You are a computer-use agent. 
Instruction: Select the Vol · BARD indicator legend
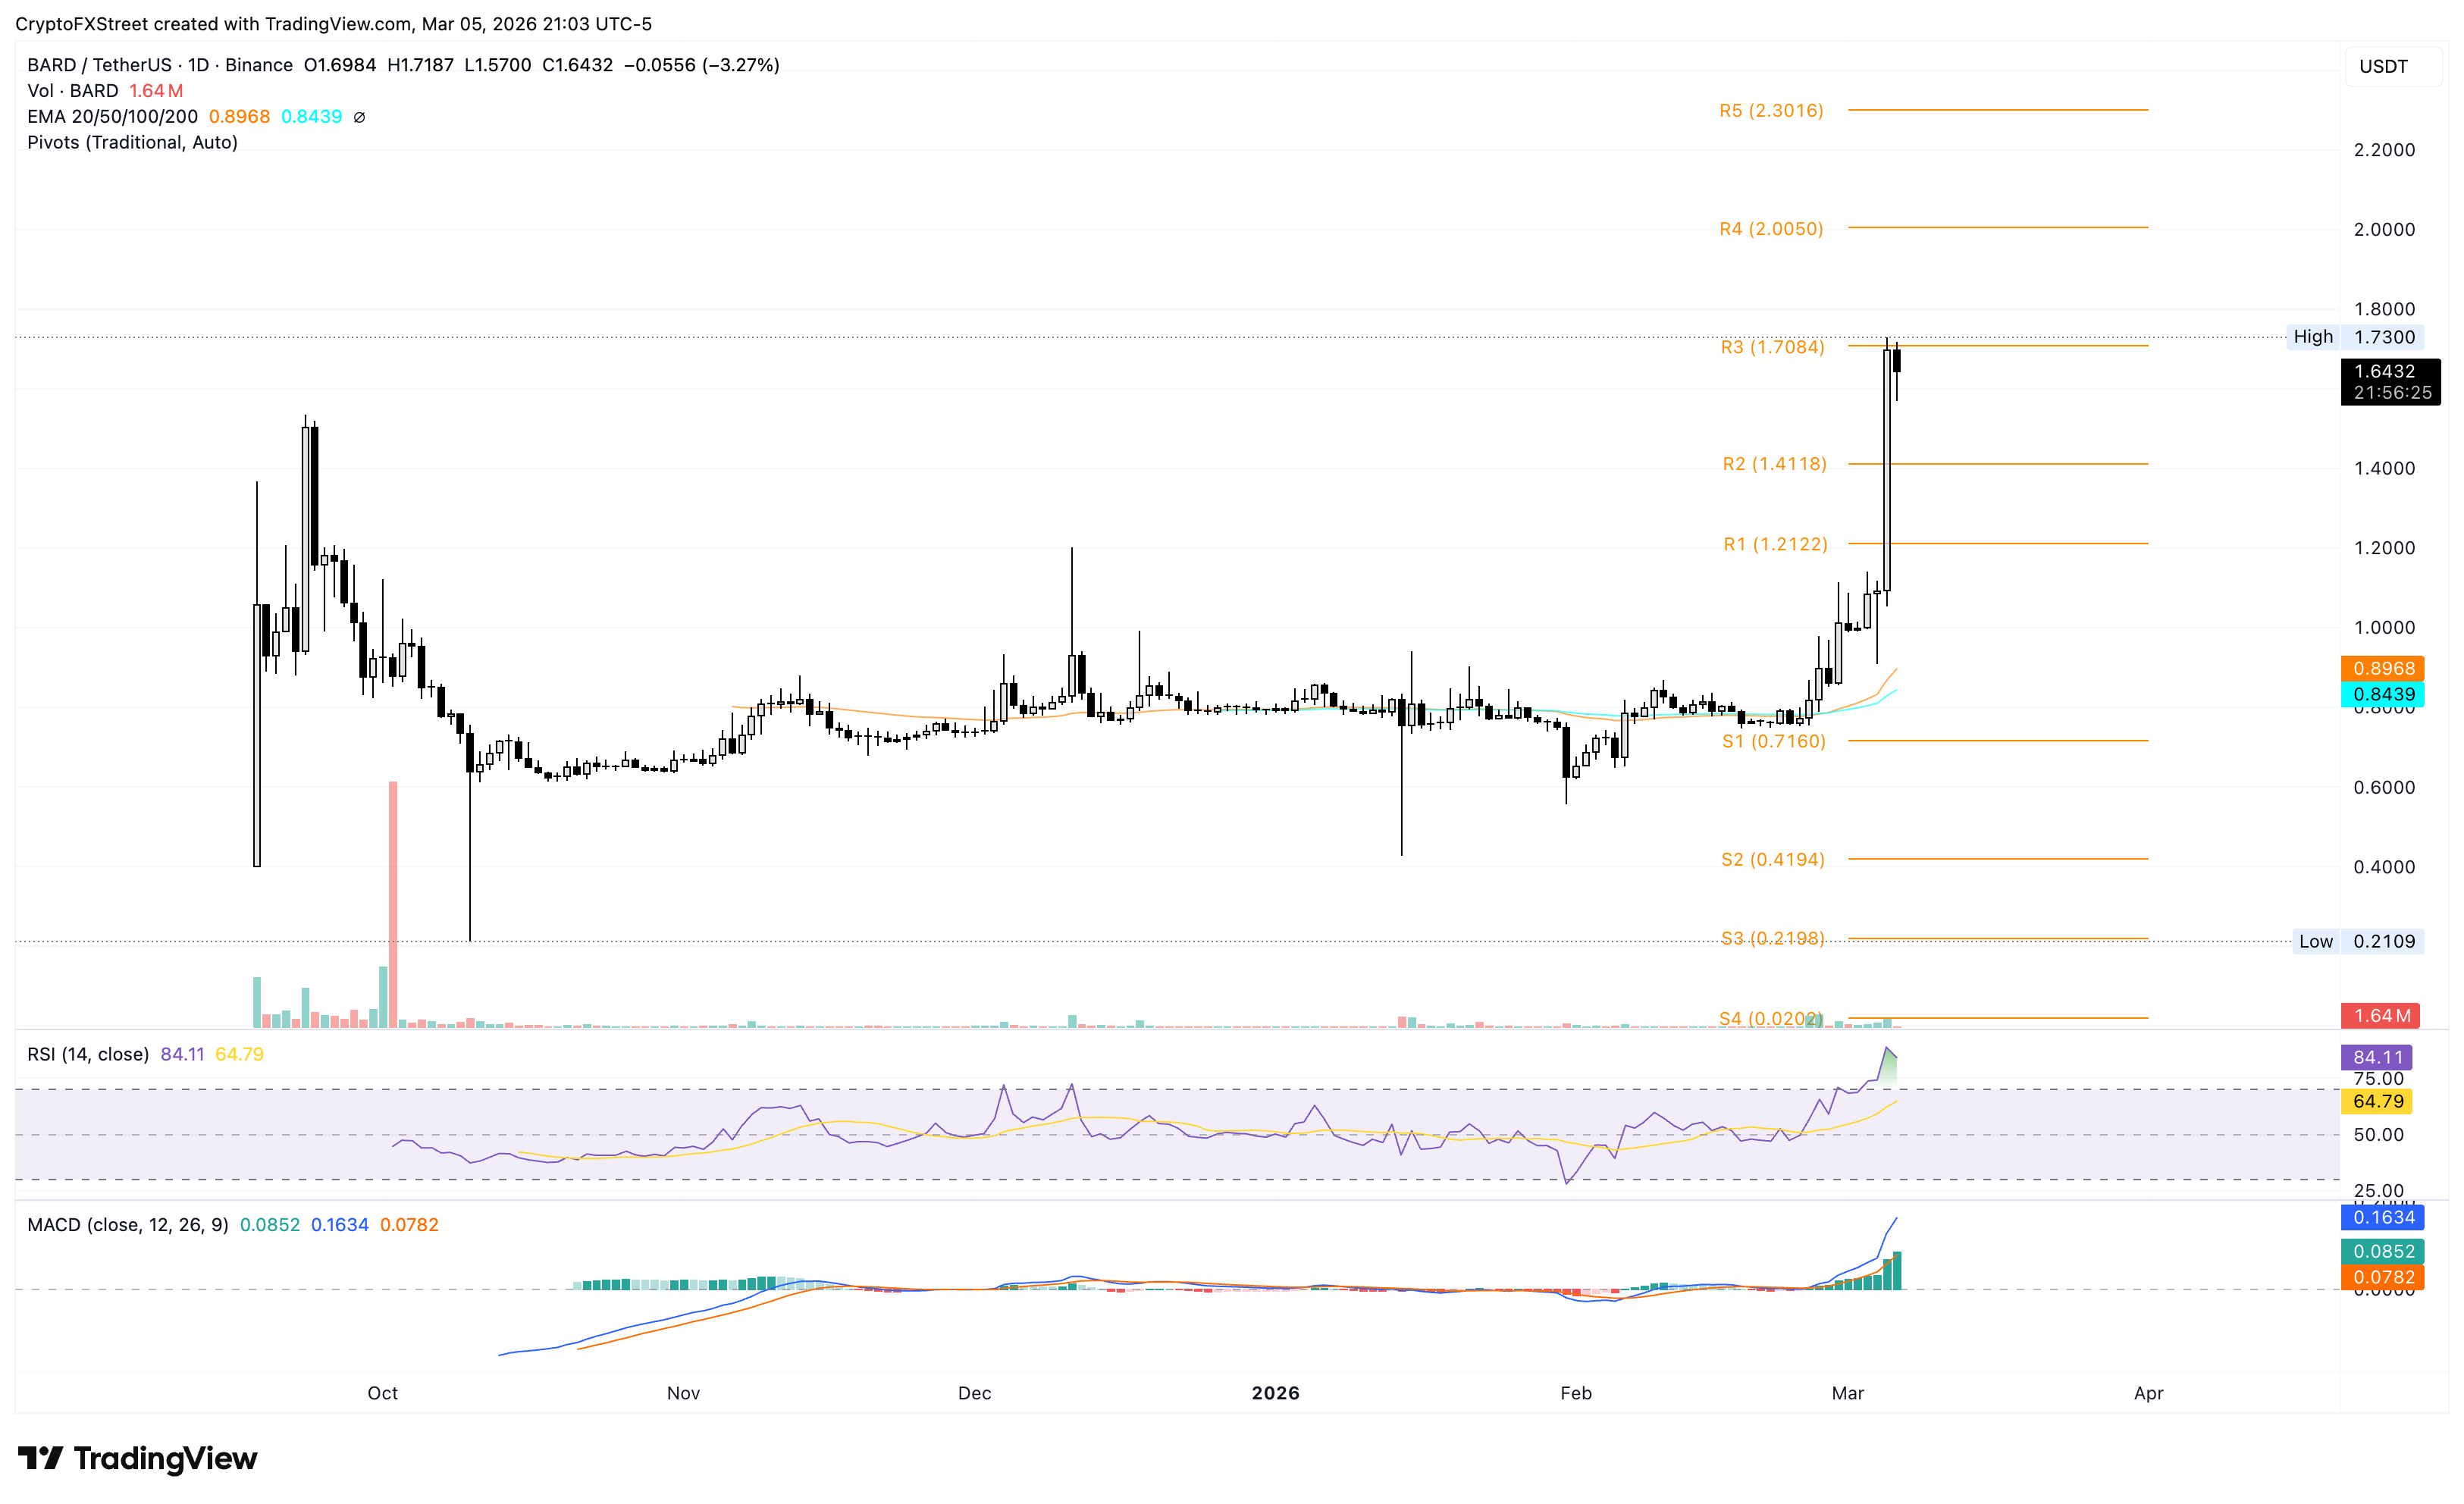coord(73,91)
